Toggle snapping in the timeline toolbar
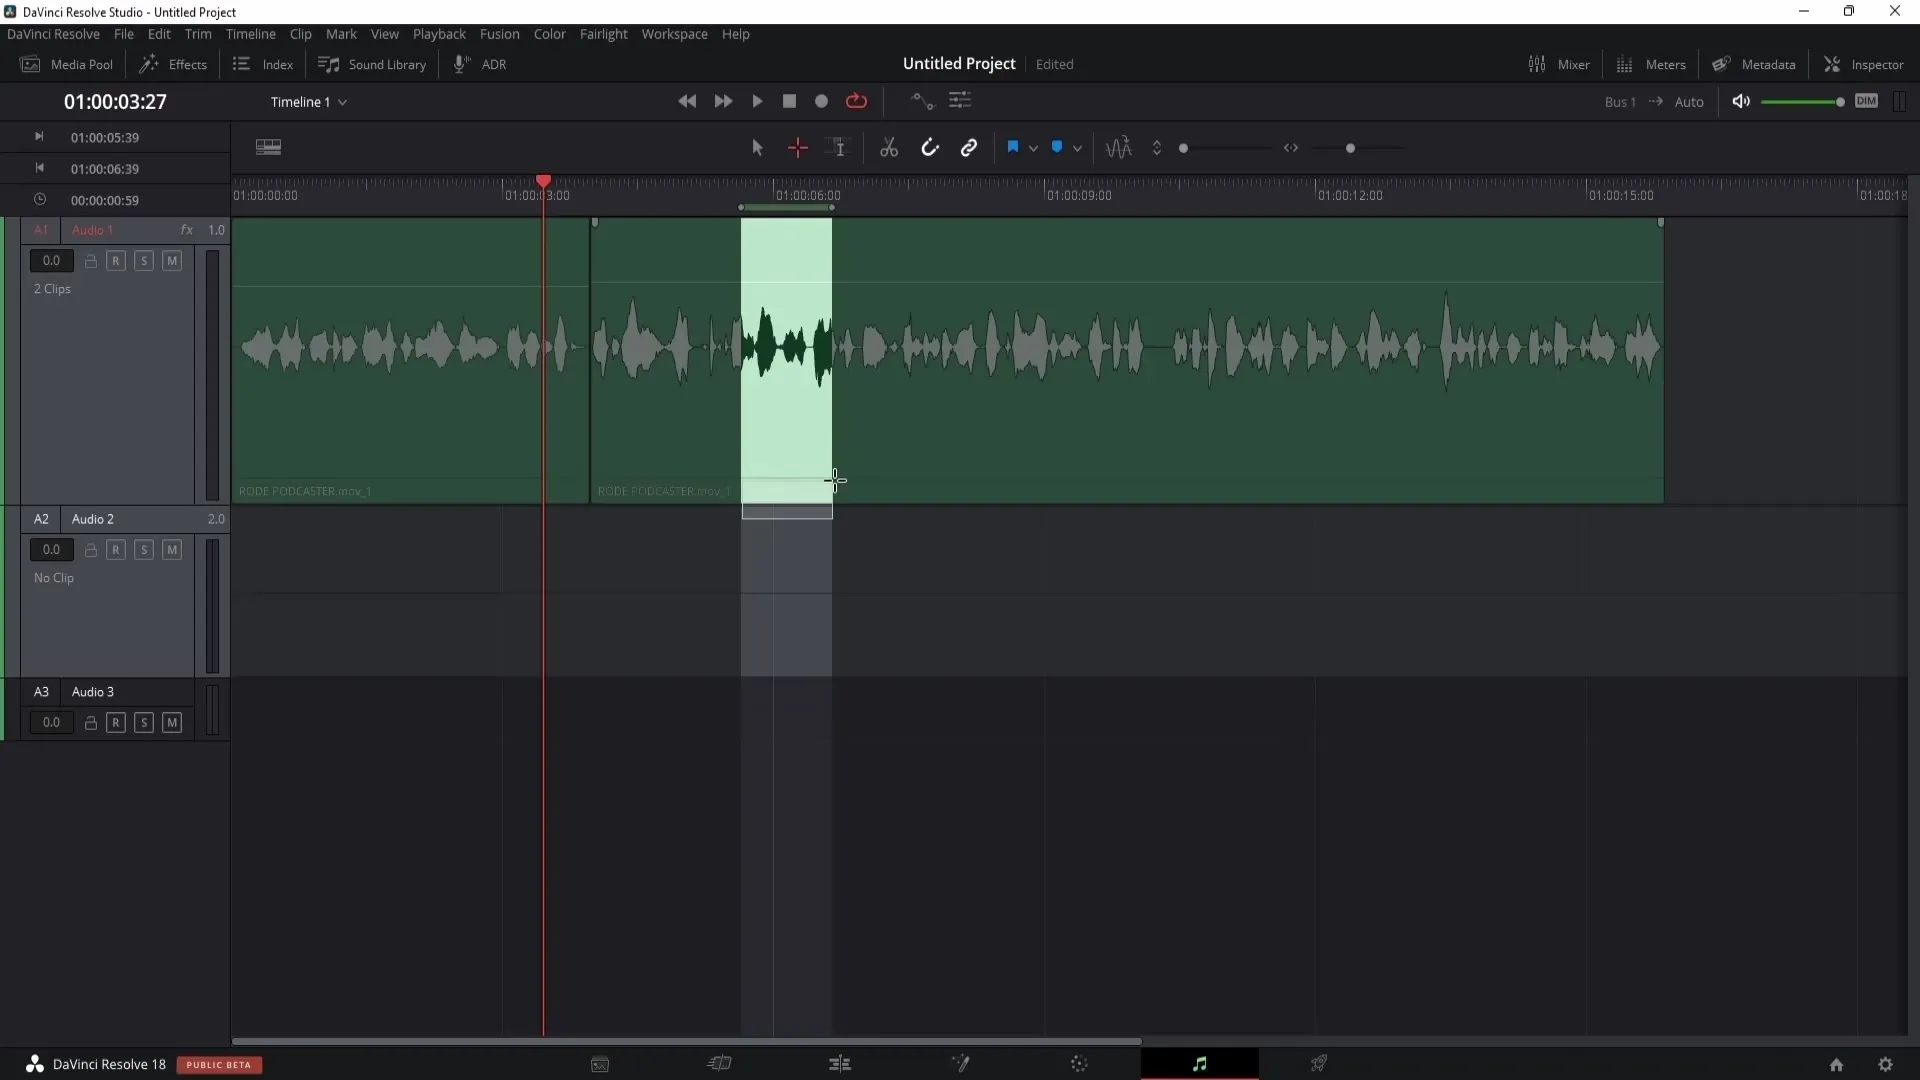Image resolution: width=1920 pixels, height=1080 pixels. 930,148
